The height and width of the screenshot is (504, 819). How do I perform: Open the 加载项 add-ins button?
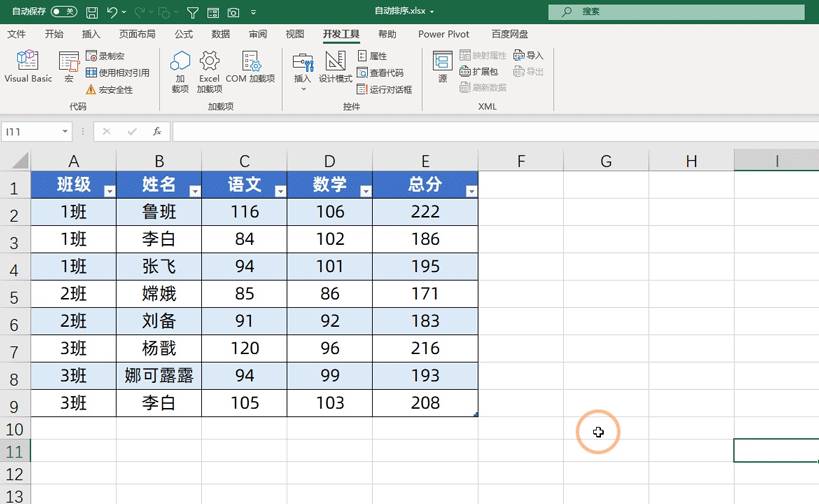tap(180, 72)
